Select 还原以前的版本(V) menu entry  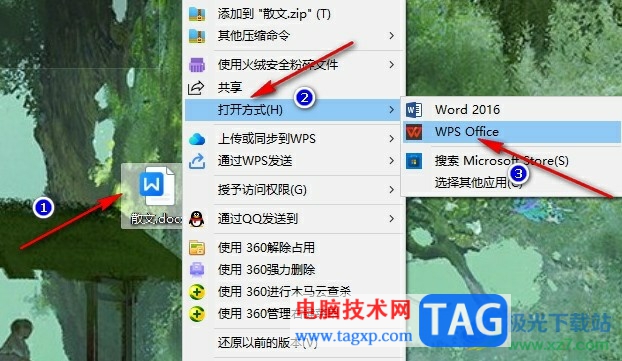[x=294, y=343]
